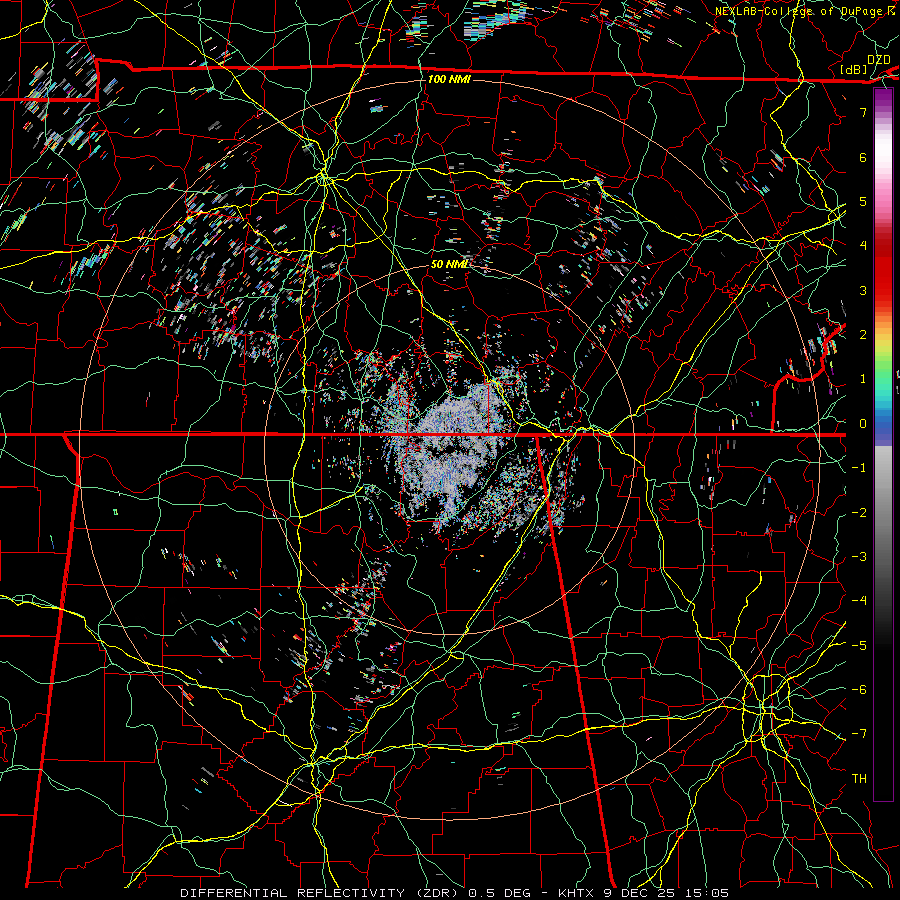This screenshot has width=900, height=900.
Task: Click the "-7" value on the scale
Action: click(859, 734)
